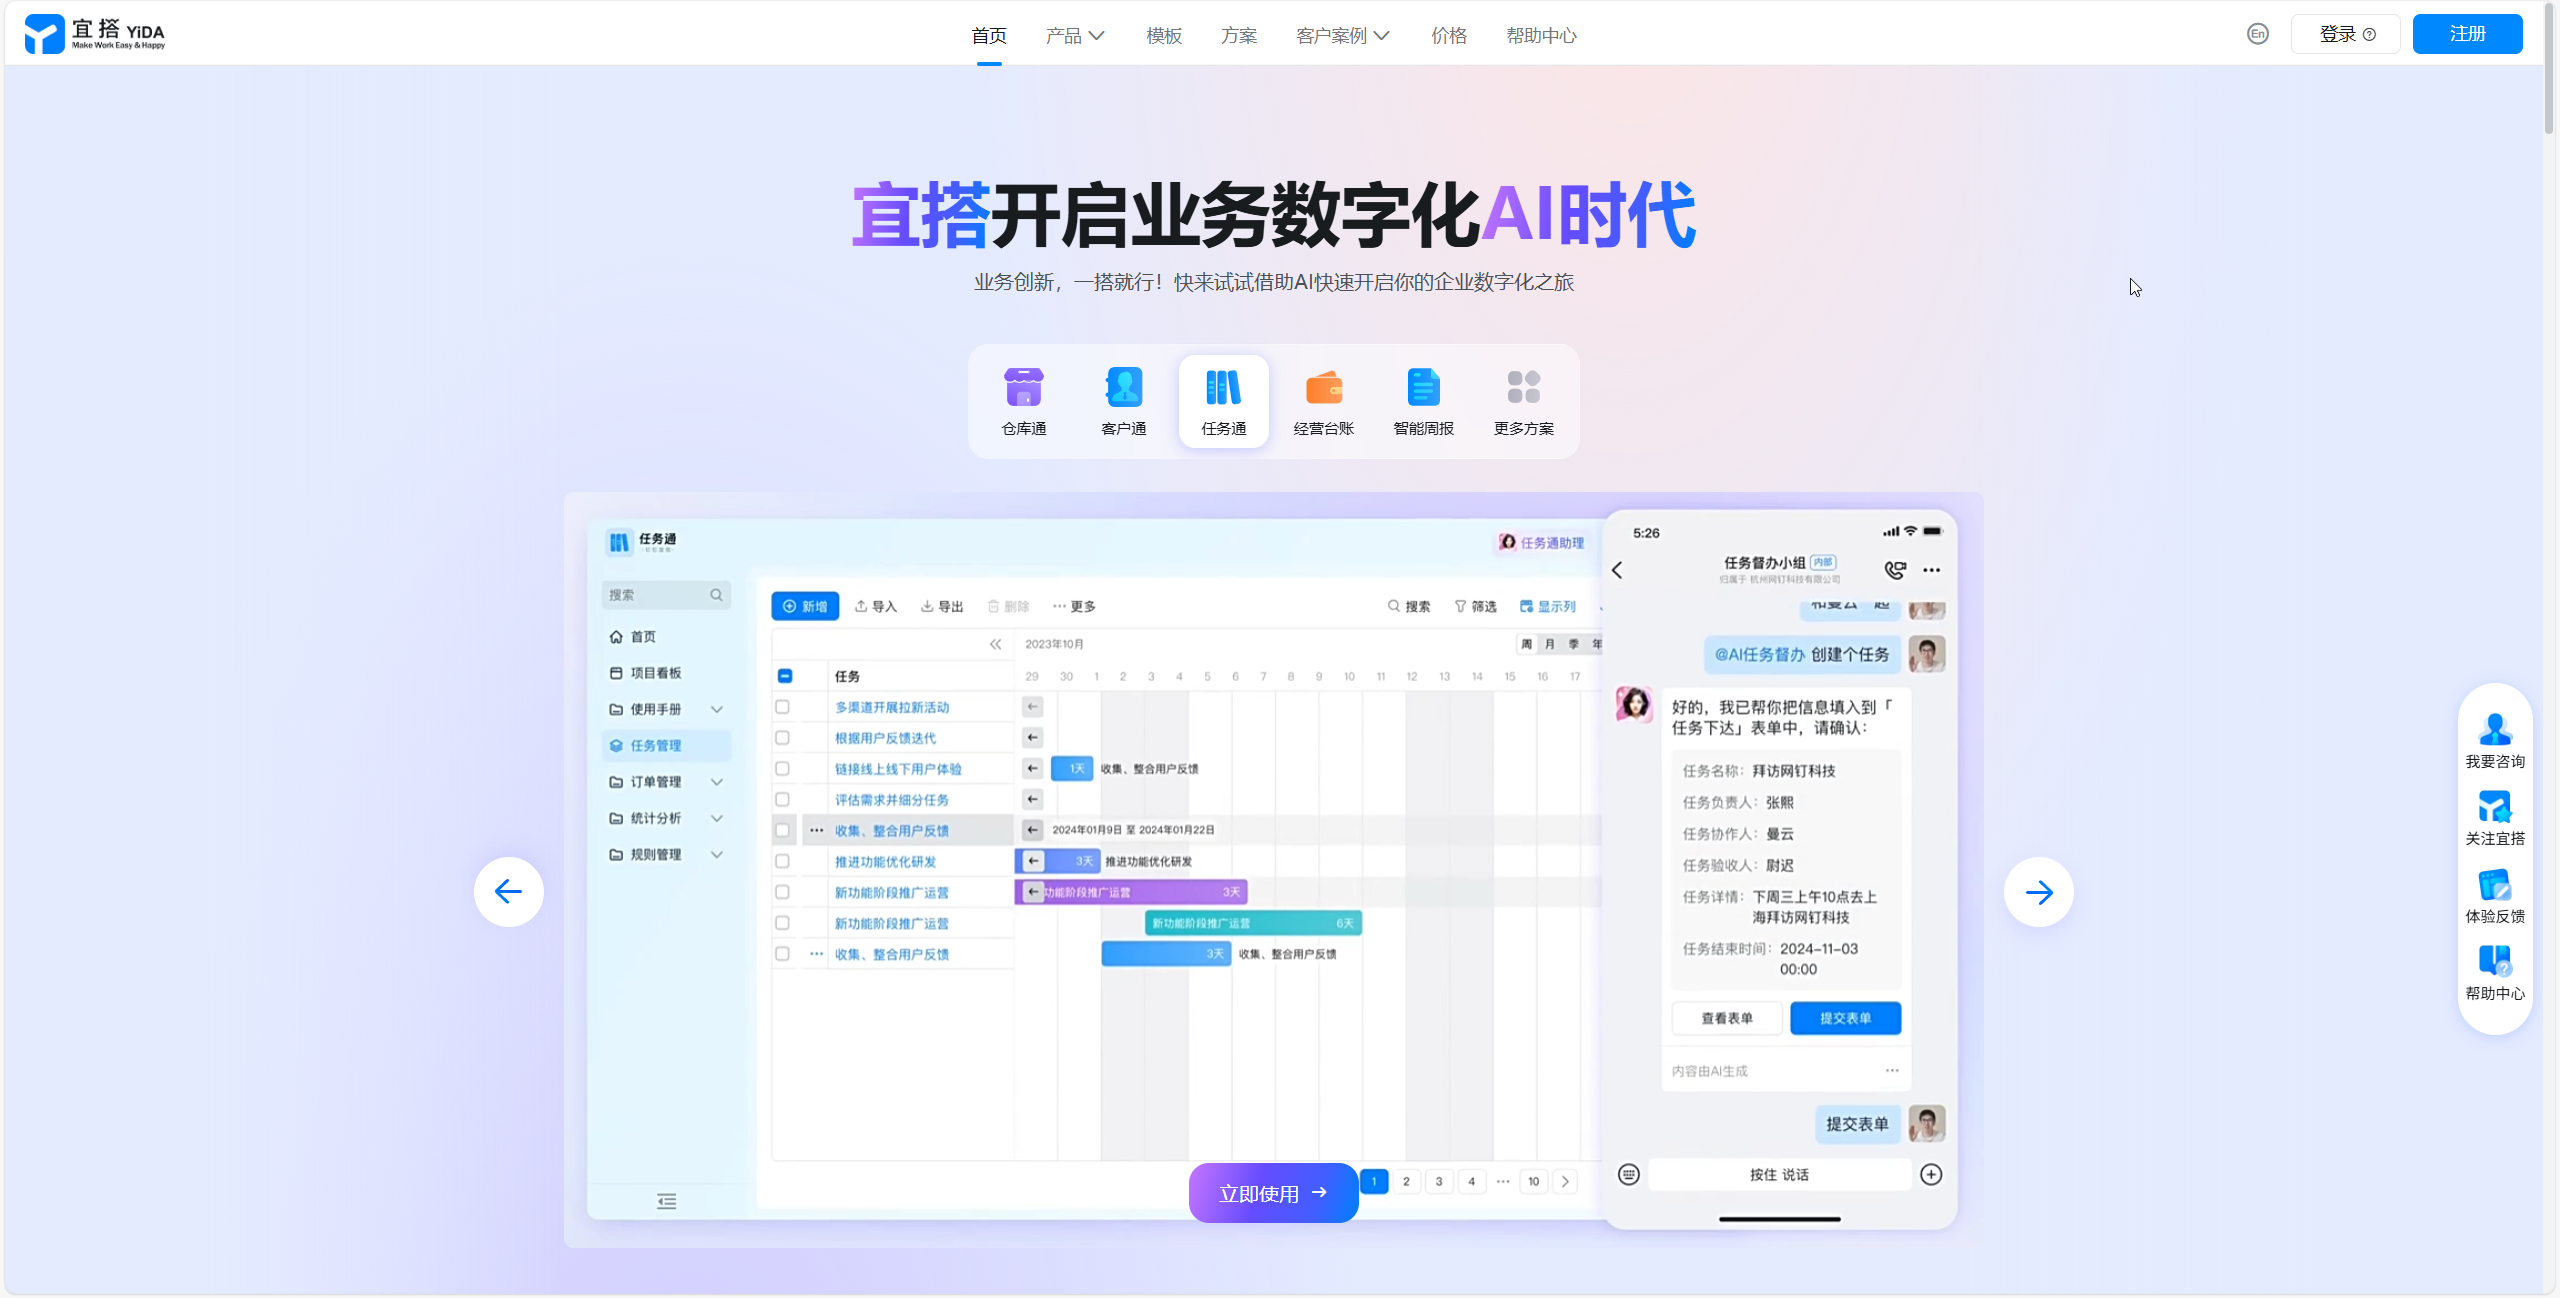
Task: Click the 注册 button
Action: click(2467, 34)
